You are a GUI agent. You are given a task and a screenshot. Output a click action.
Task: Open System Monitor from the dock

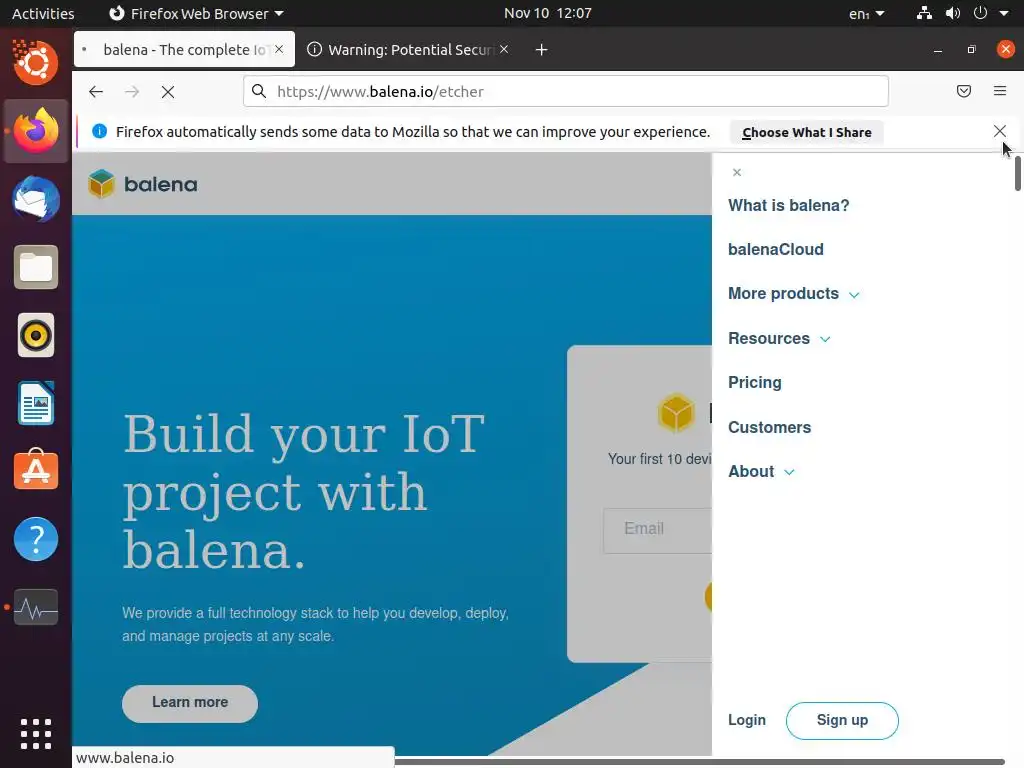[x=36, y=607]
